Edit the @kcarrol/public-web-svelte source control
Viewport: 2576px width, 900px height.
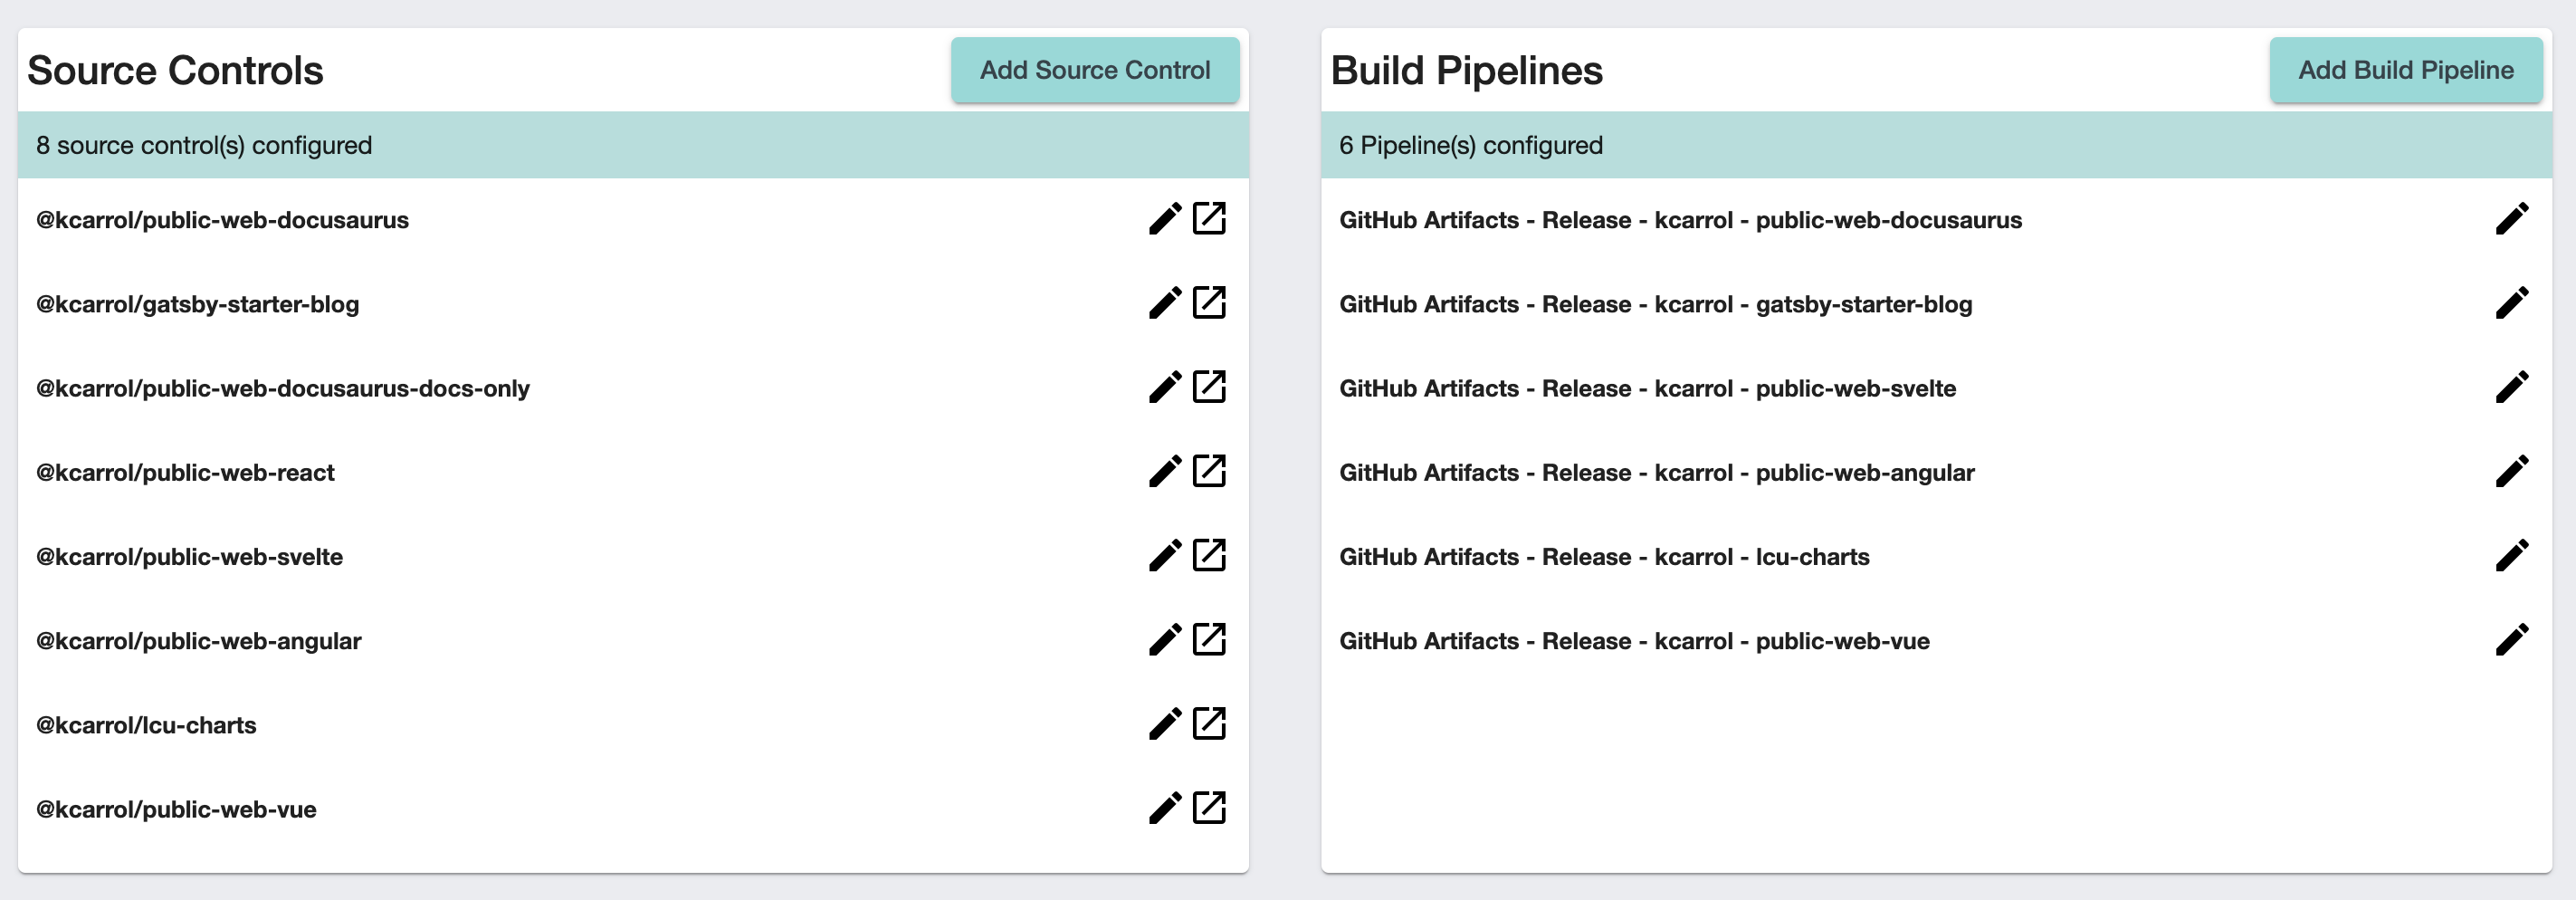1165,555
